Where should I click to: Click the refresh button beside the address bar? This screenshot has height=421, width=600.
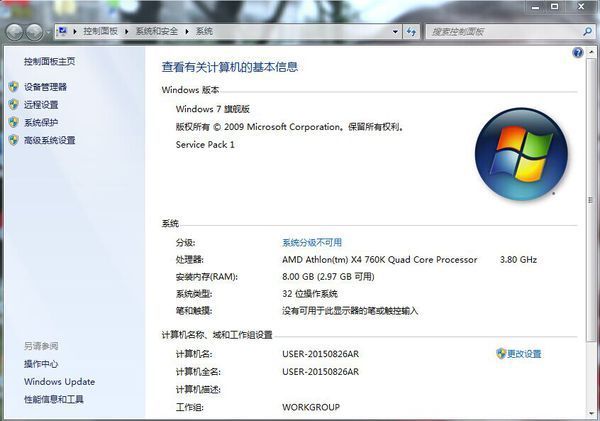(411, 32)
